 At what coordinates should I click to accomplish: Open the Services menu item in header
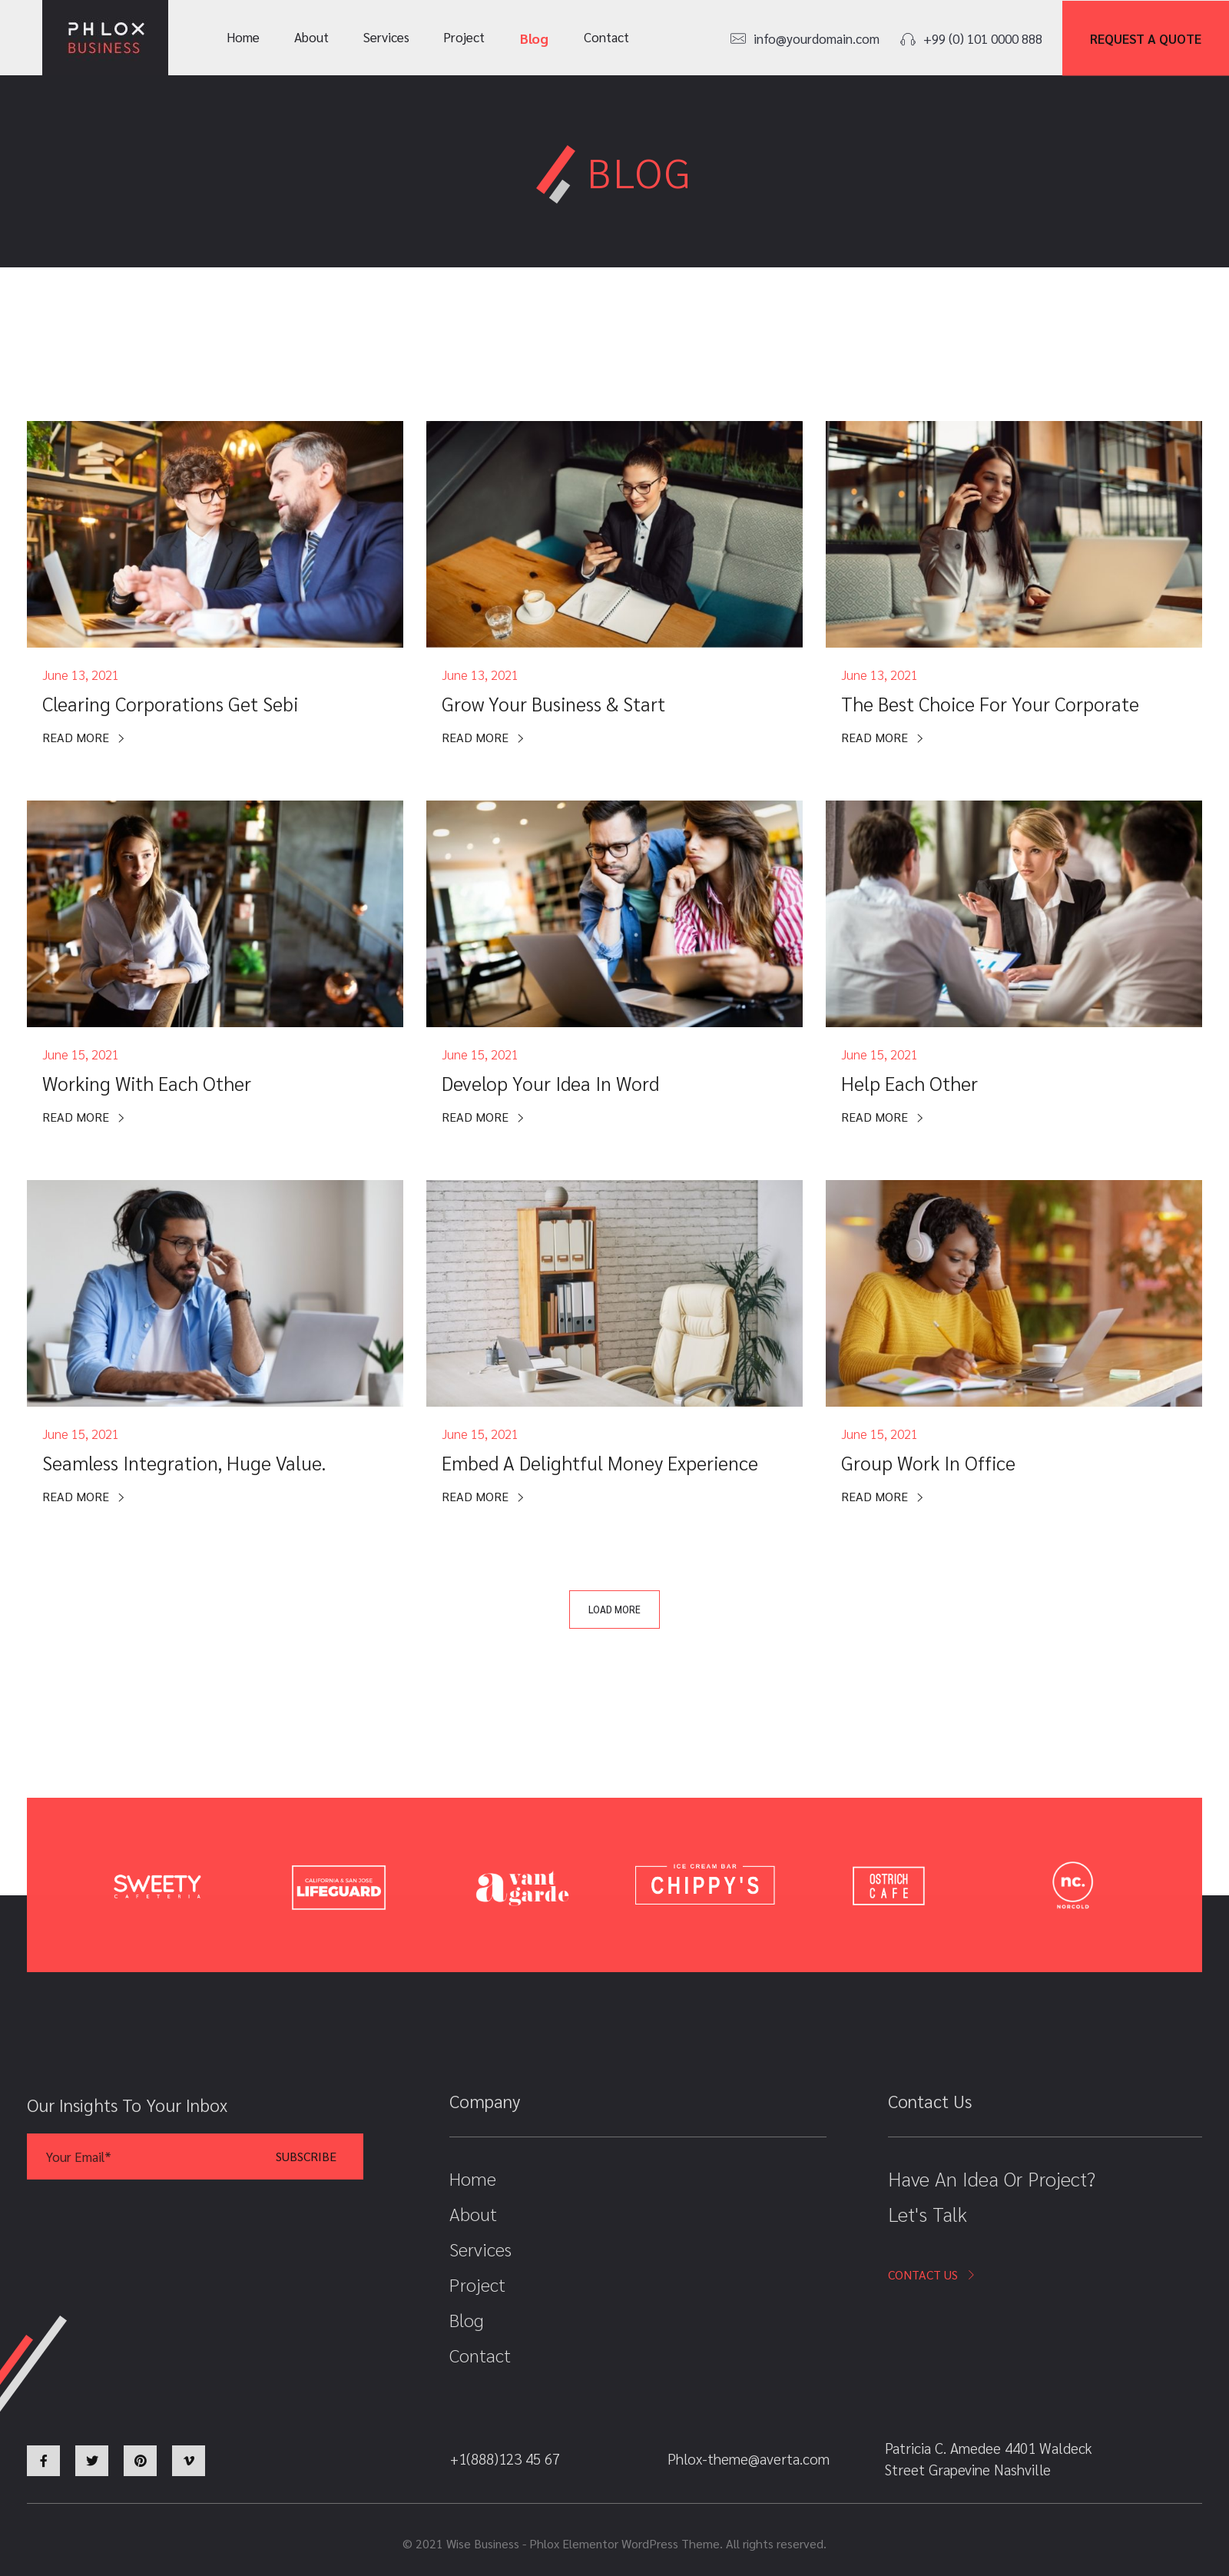point(386,38)
